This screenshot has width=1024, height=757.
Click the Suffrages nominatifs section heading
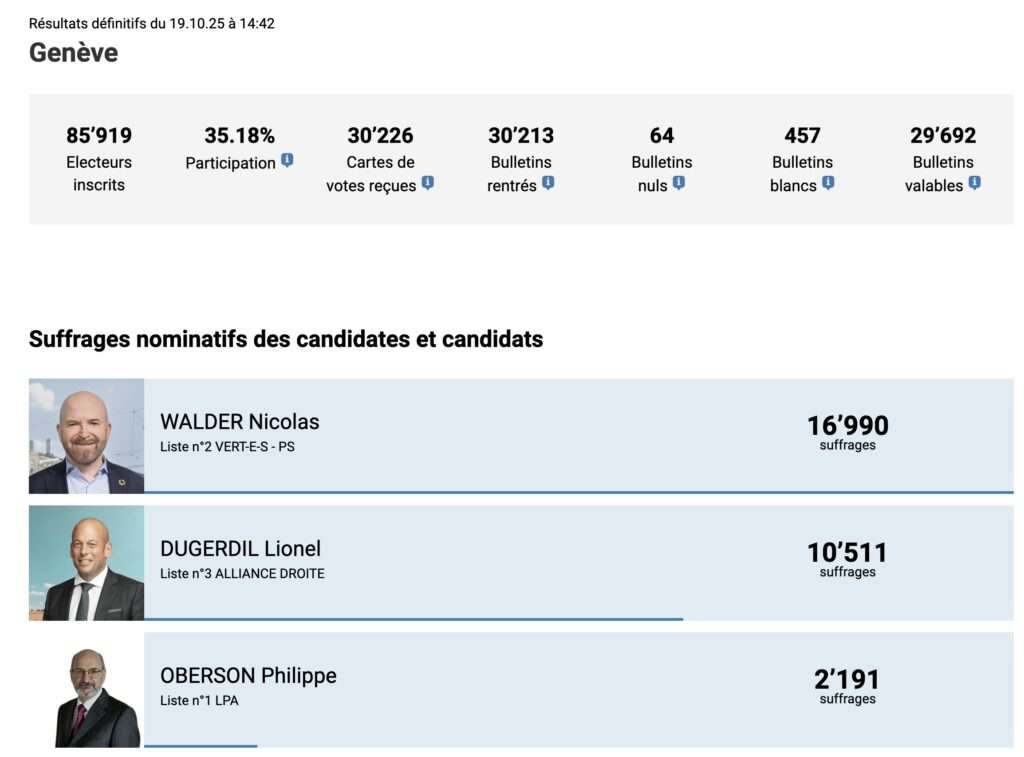pos(286,339)
